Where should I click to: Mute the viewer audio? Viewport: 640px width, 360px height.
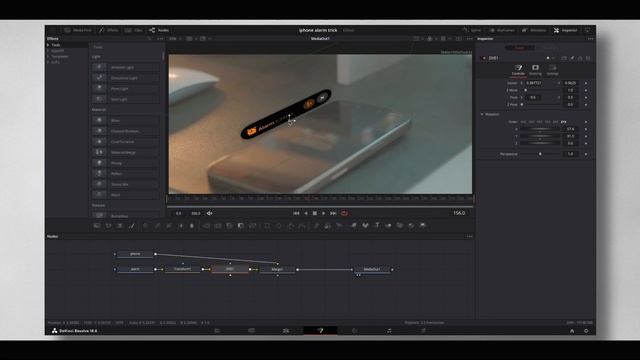(x=209, y=213)
